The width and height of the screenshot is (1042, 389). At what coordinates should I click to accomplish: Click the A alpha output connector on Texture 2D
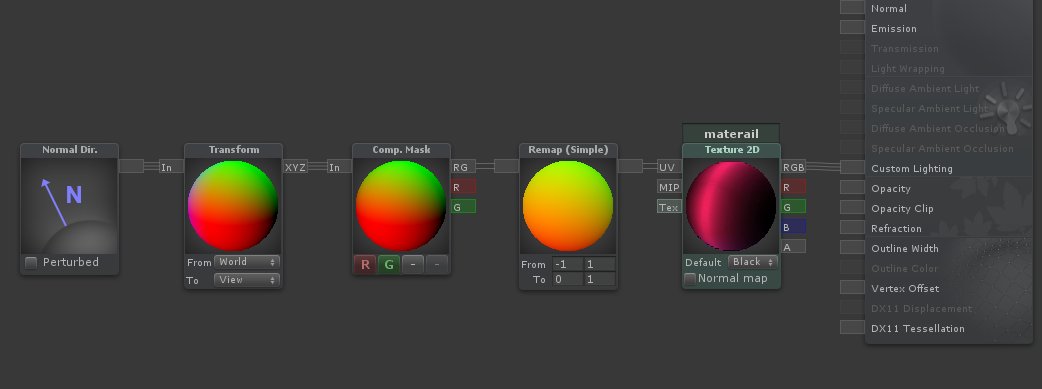tap(793, 247)
